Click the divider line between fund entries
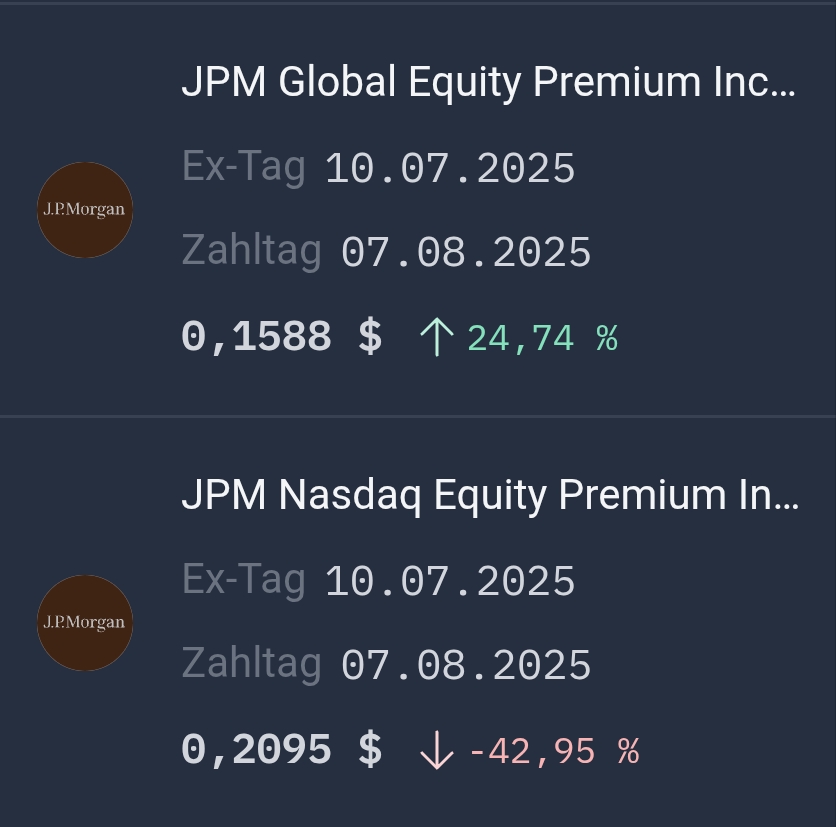The image size is (836, 827). point(418,415)
